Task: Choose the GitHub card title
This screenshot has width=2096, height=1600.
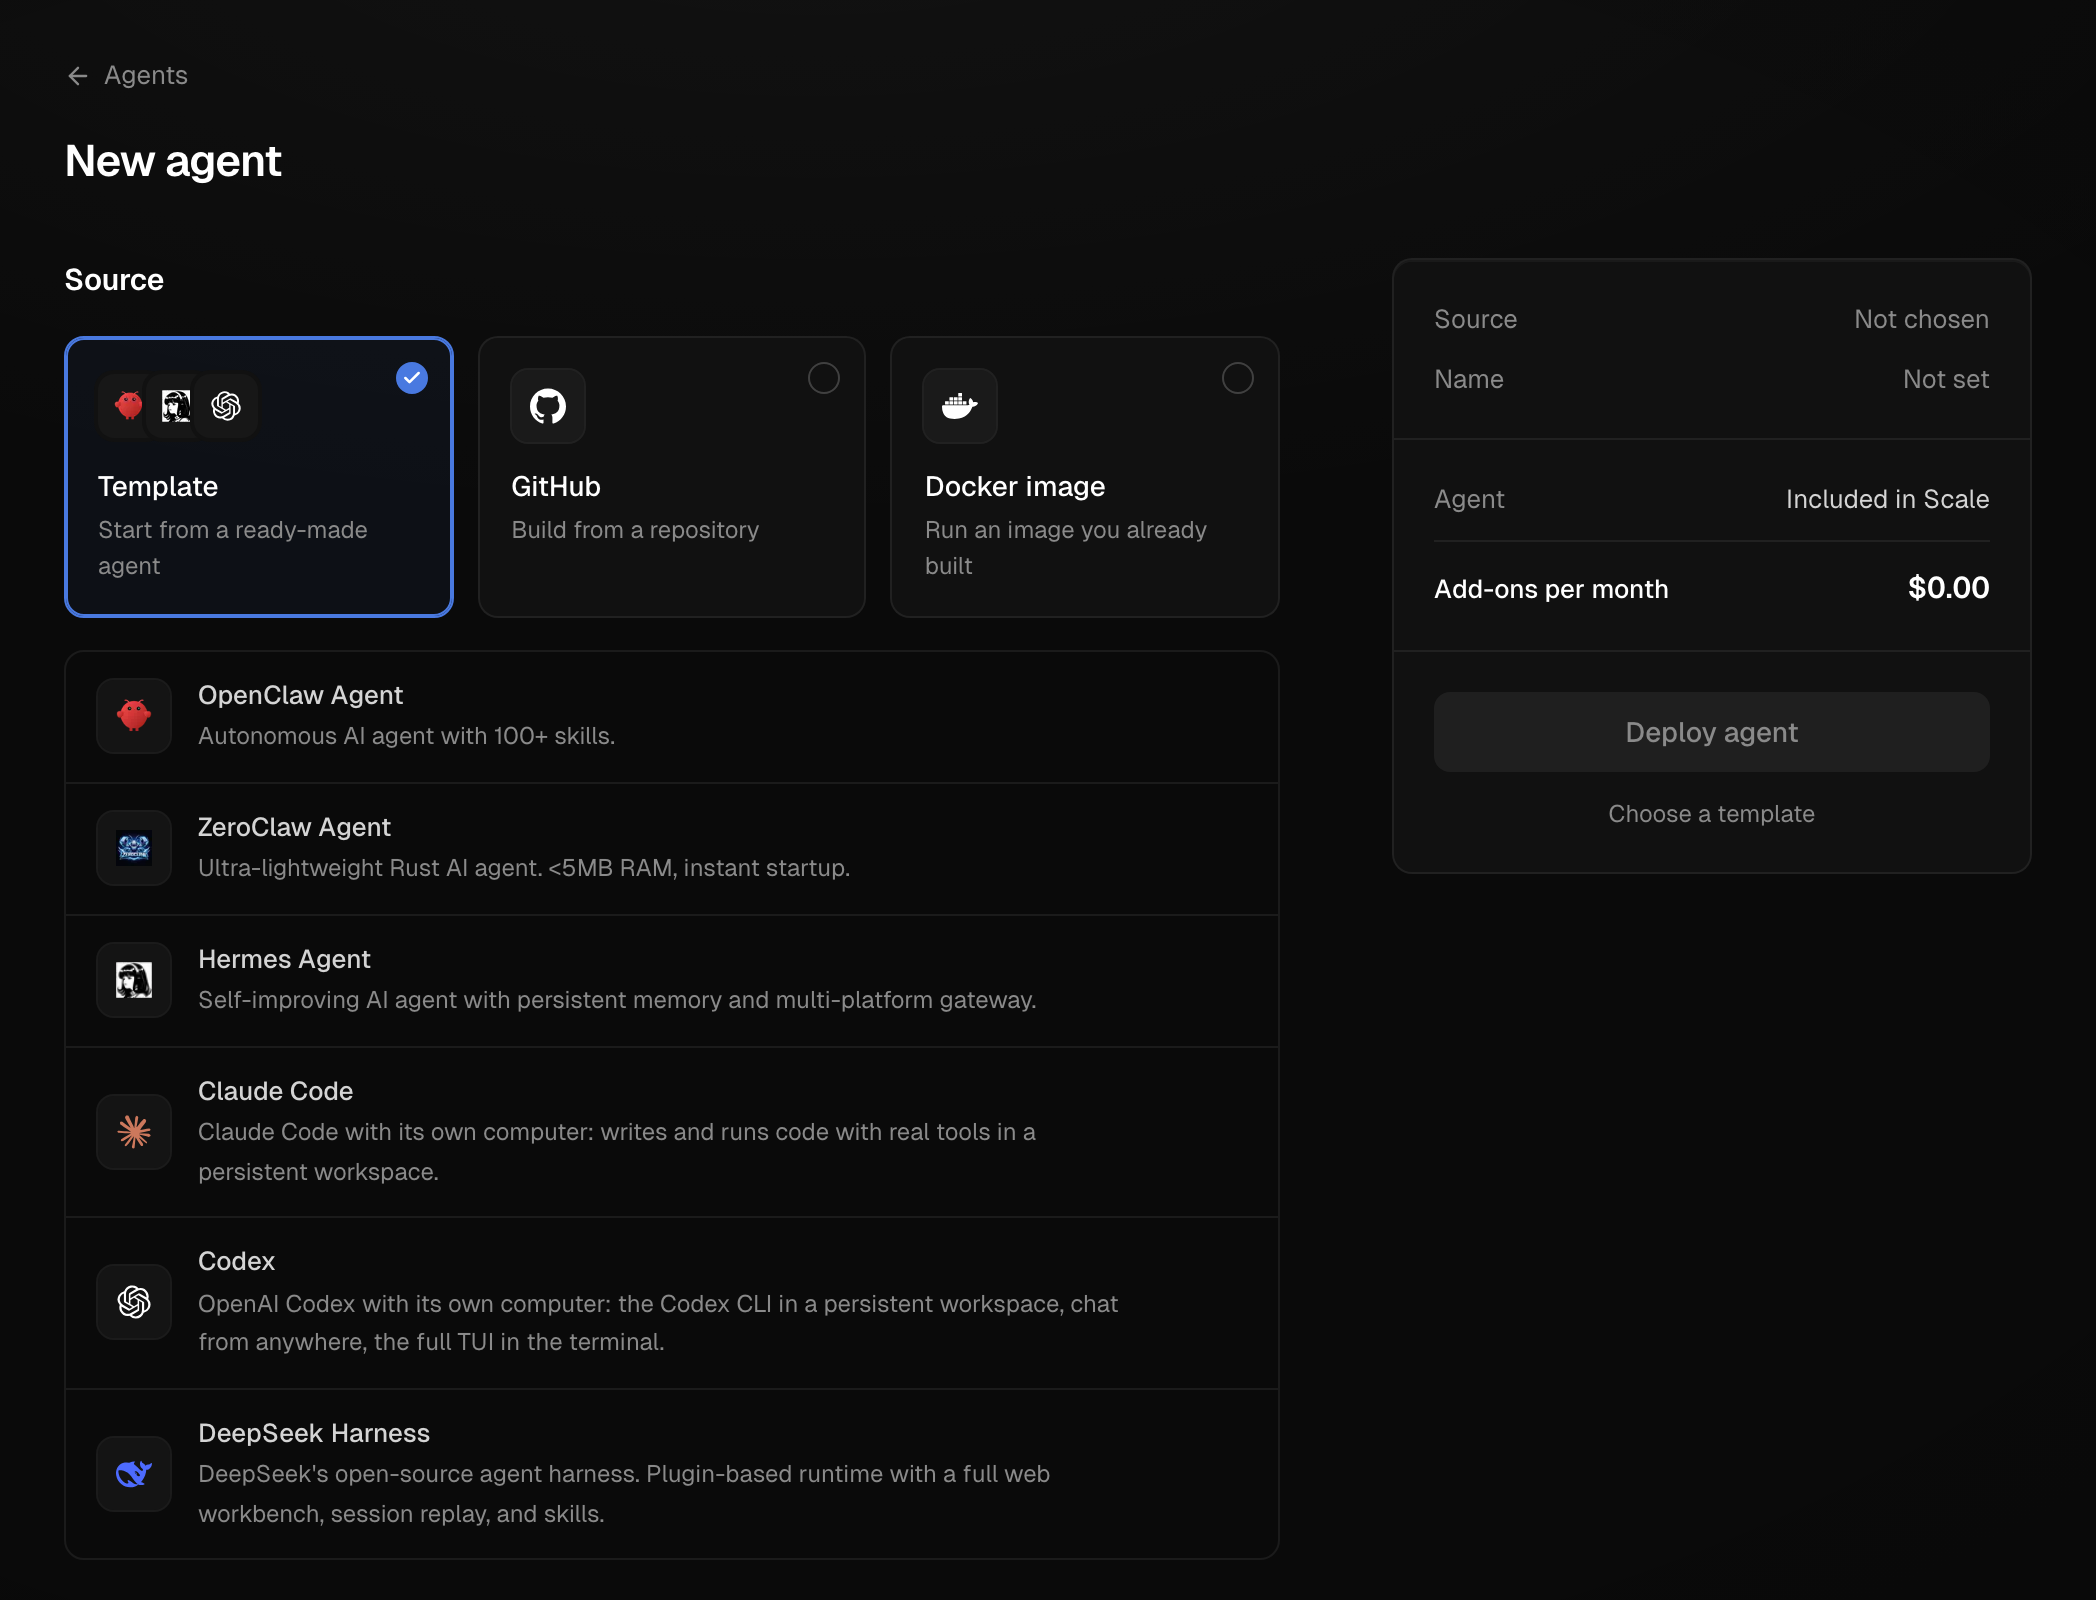Action: (556, 487)
